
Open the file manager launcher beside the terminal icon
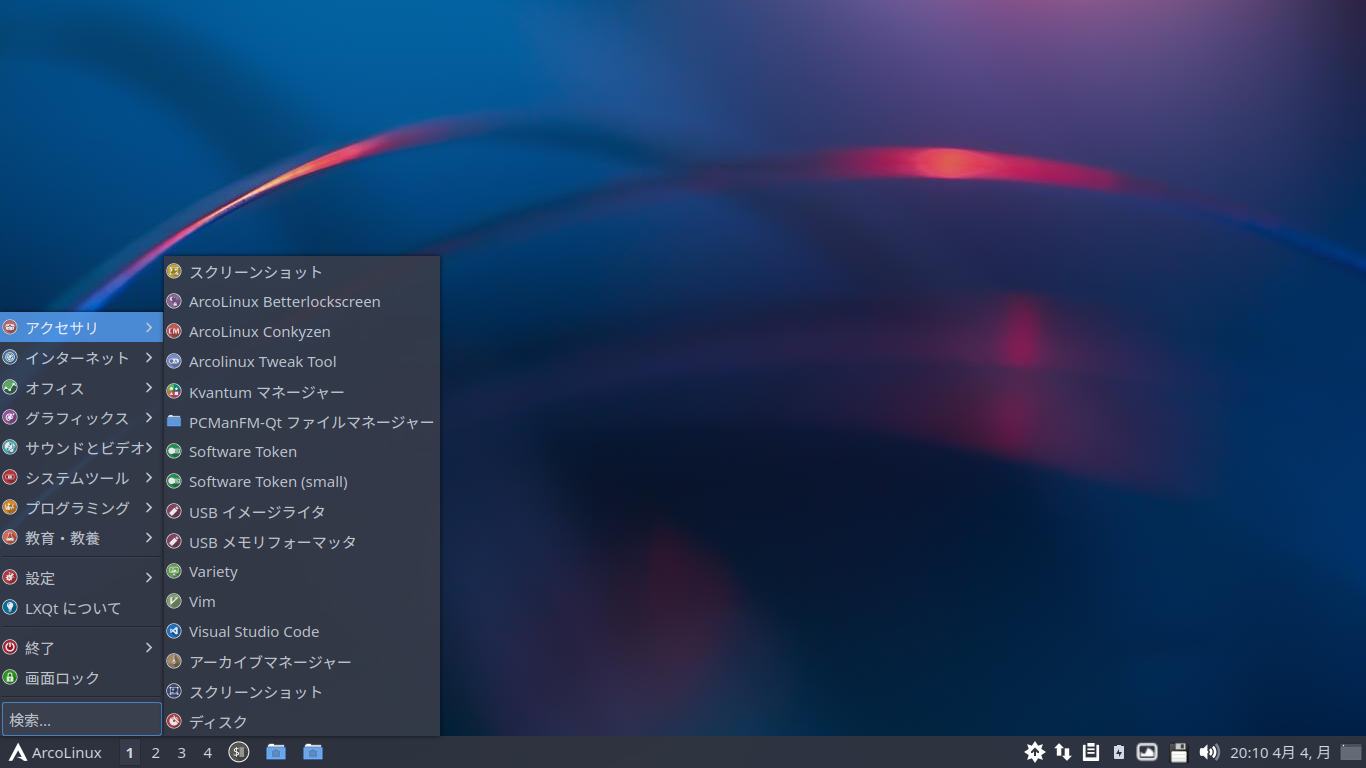(276, 752)
